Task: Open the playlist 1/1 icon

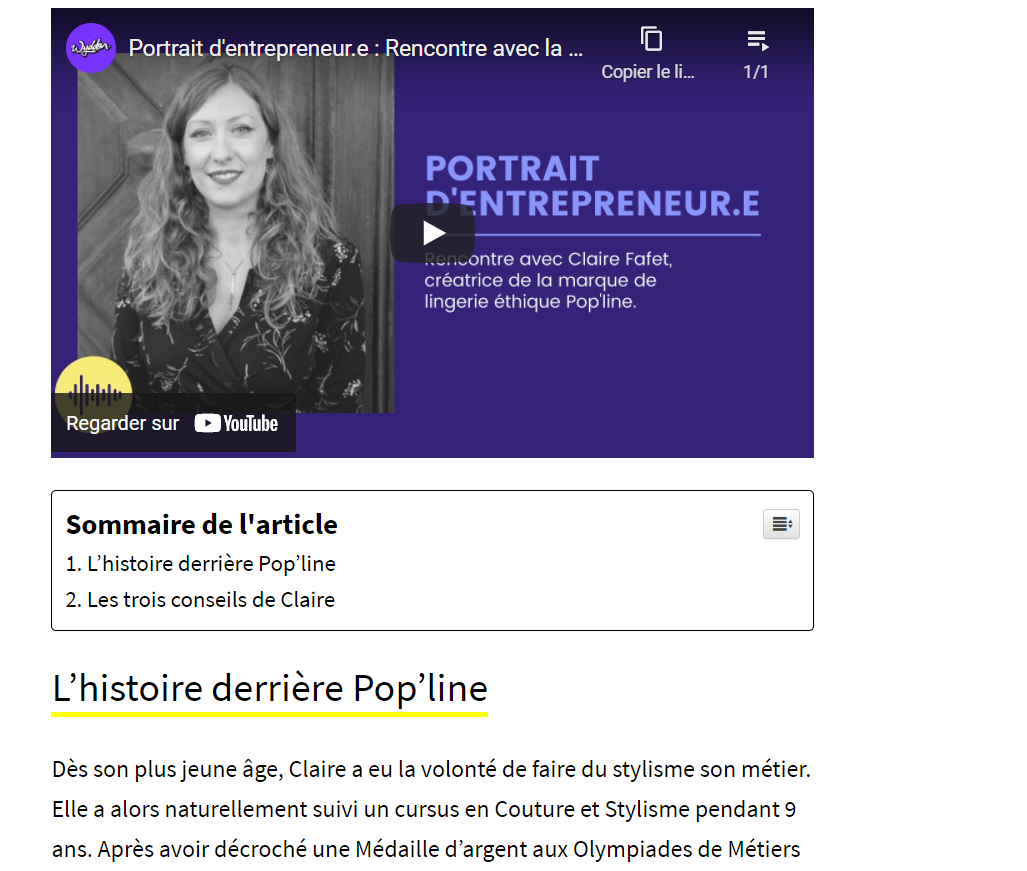Action: coord(757,40)
